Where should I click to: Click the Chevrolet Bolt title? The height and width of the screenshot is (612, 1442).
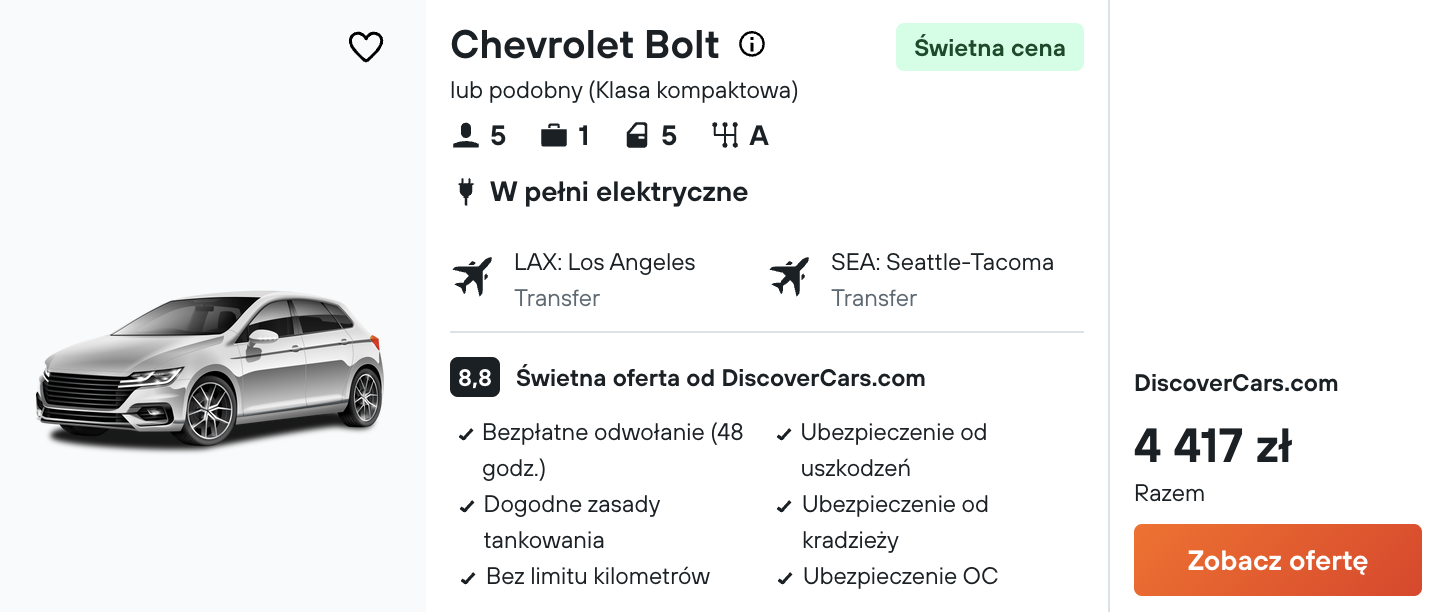pos(585,45)
